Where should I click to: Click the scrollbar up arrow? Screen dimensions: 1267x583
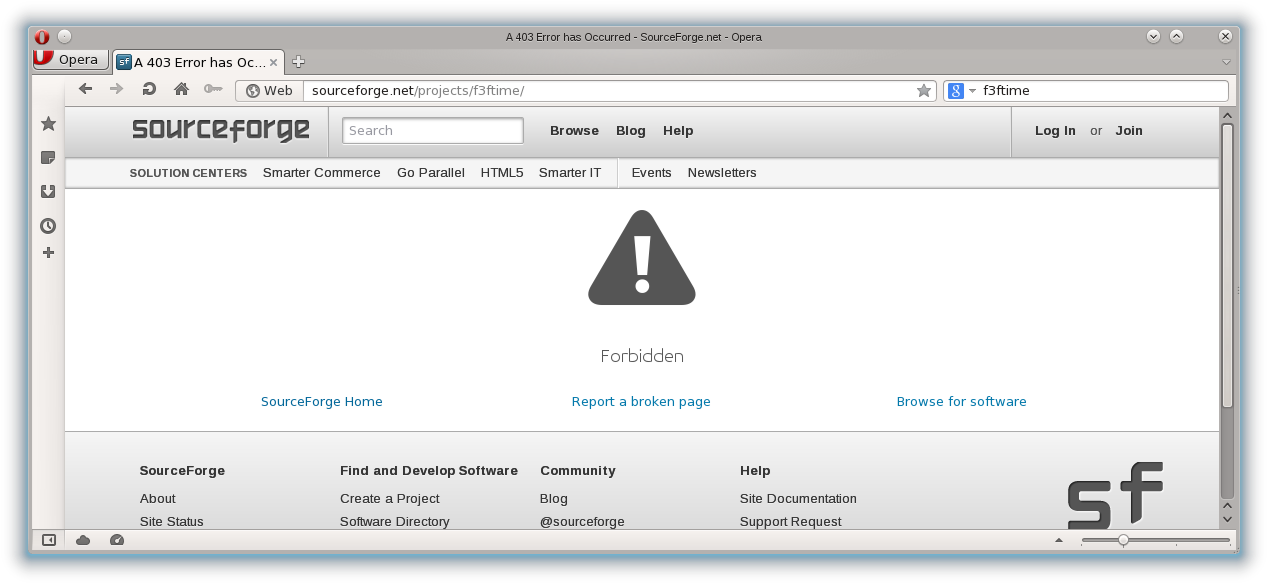click(x=1227, y=115)
